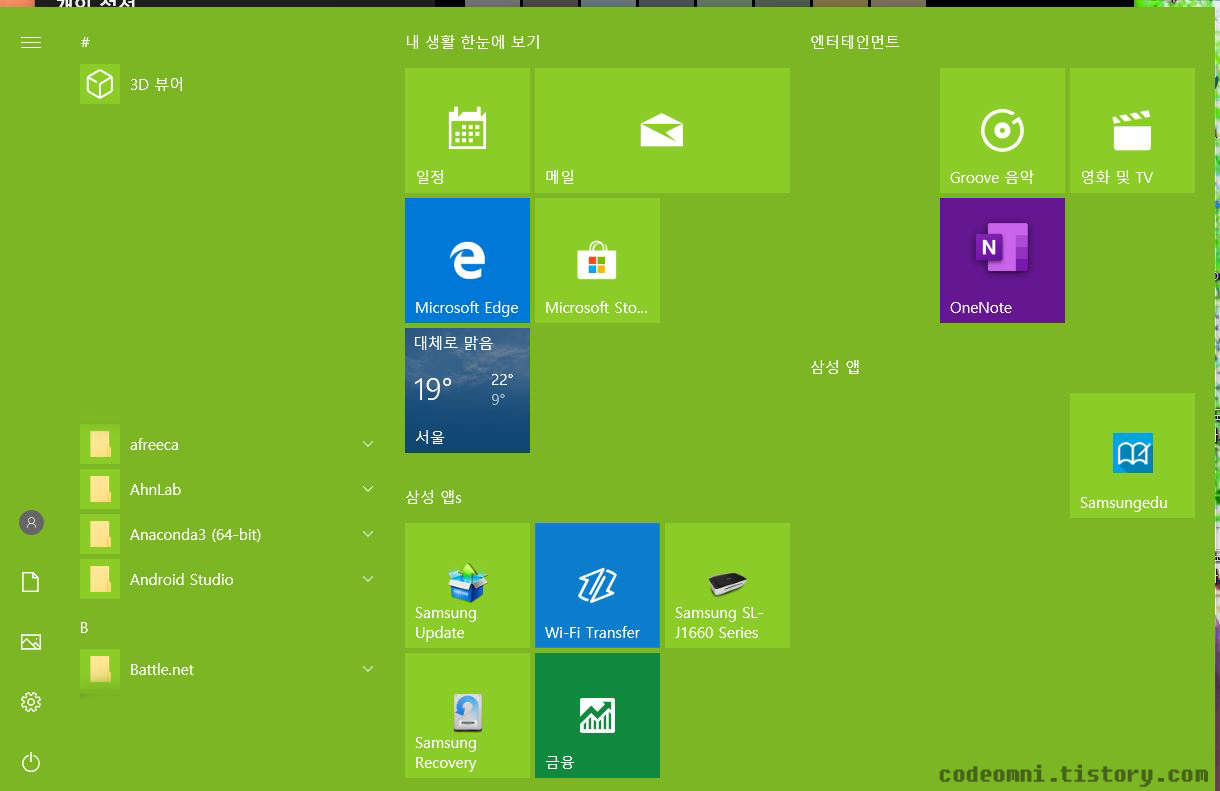Launch the Groove 음악 tile
This screenshot has height=791, width=1220.
pos(1002,130)
